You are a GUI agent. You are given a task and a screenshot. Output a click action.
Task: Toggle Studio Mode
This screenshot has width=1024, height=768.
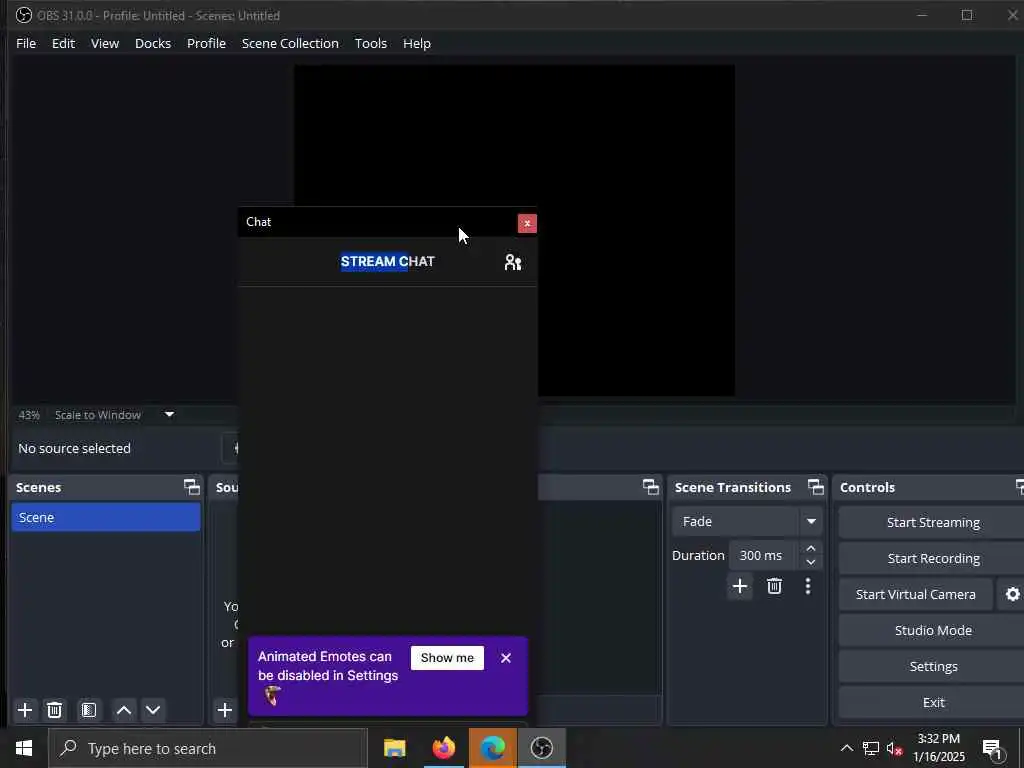[x=933, y=630]
